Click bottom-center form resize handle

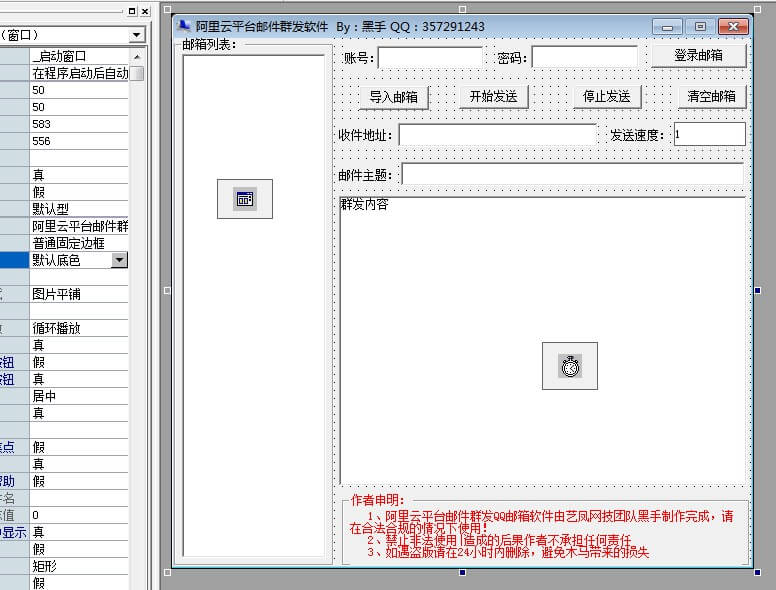coord(462,572)
